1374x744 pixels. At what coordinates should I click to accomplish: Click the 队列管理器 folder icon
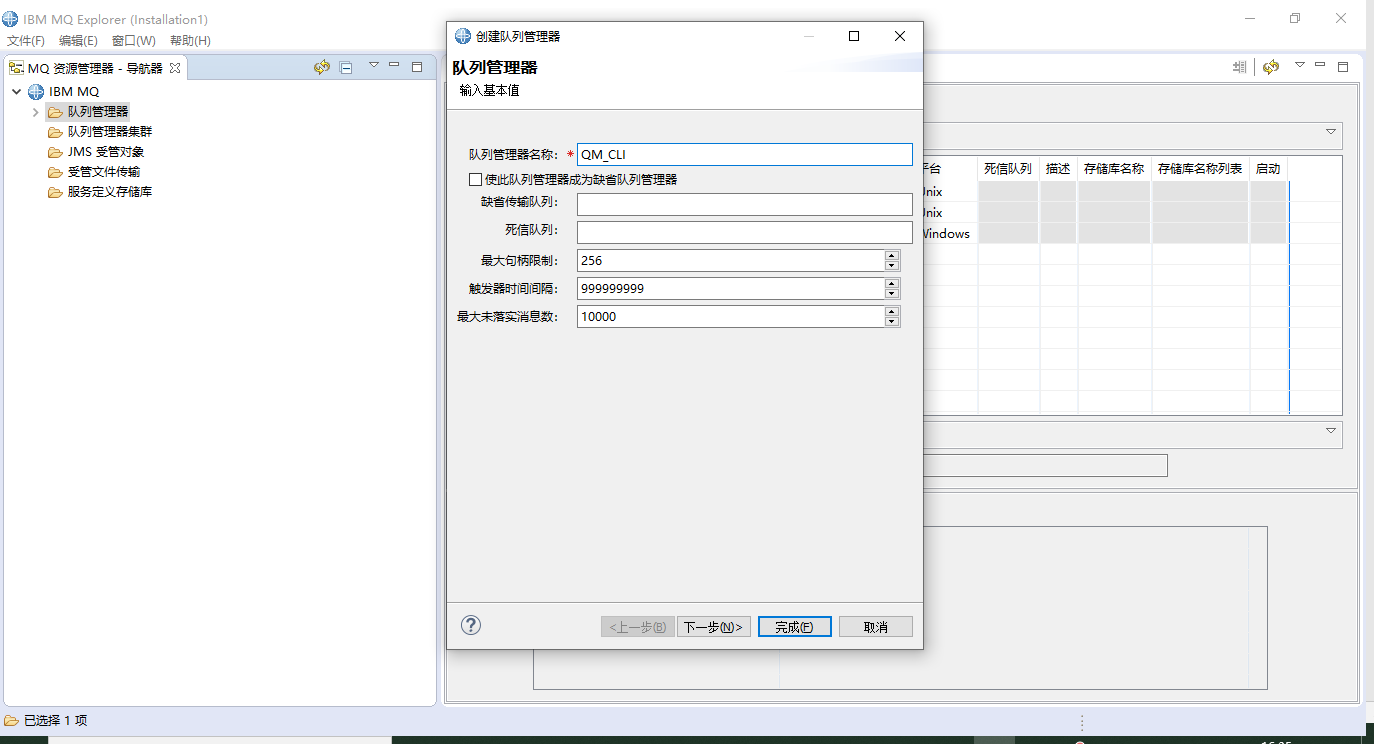[x=55, y=111]
